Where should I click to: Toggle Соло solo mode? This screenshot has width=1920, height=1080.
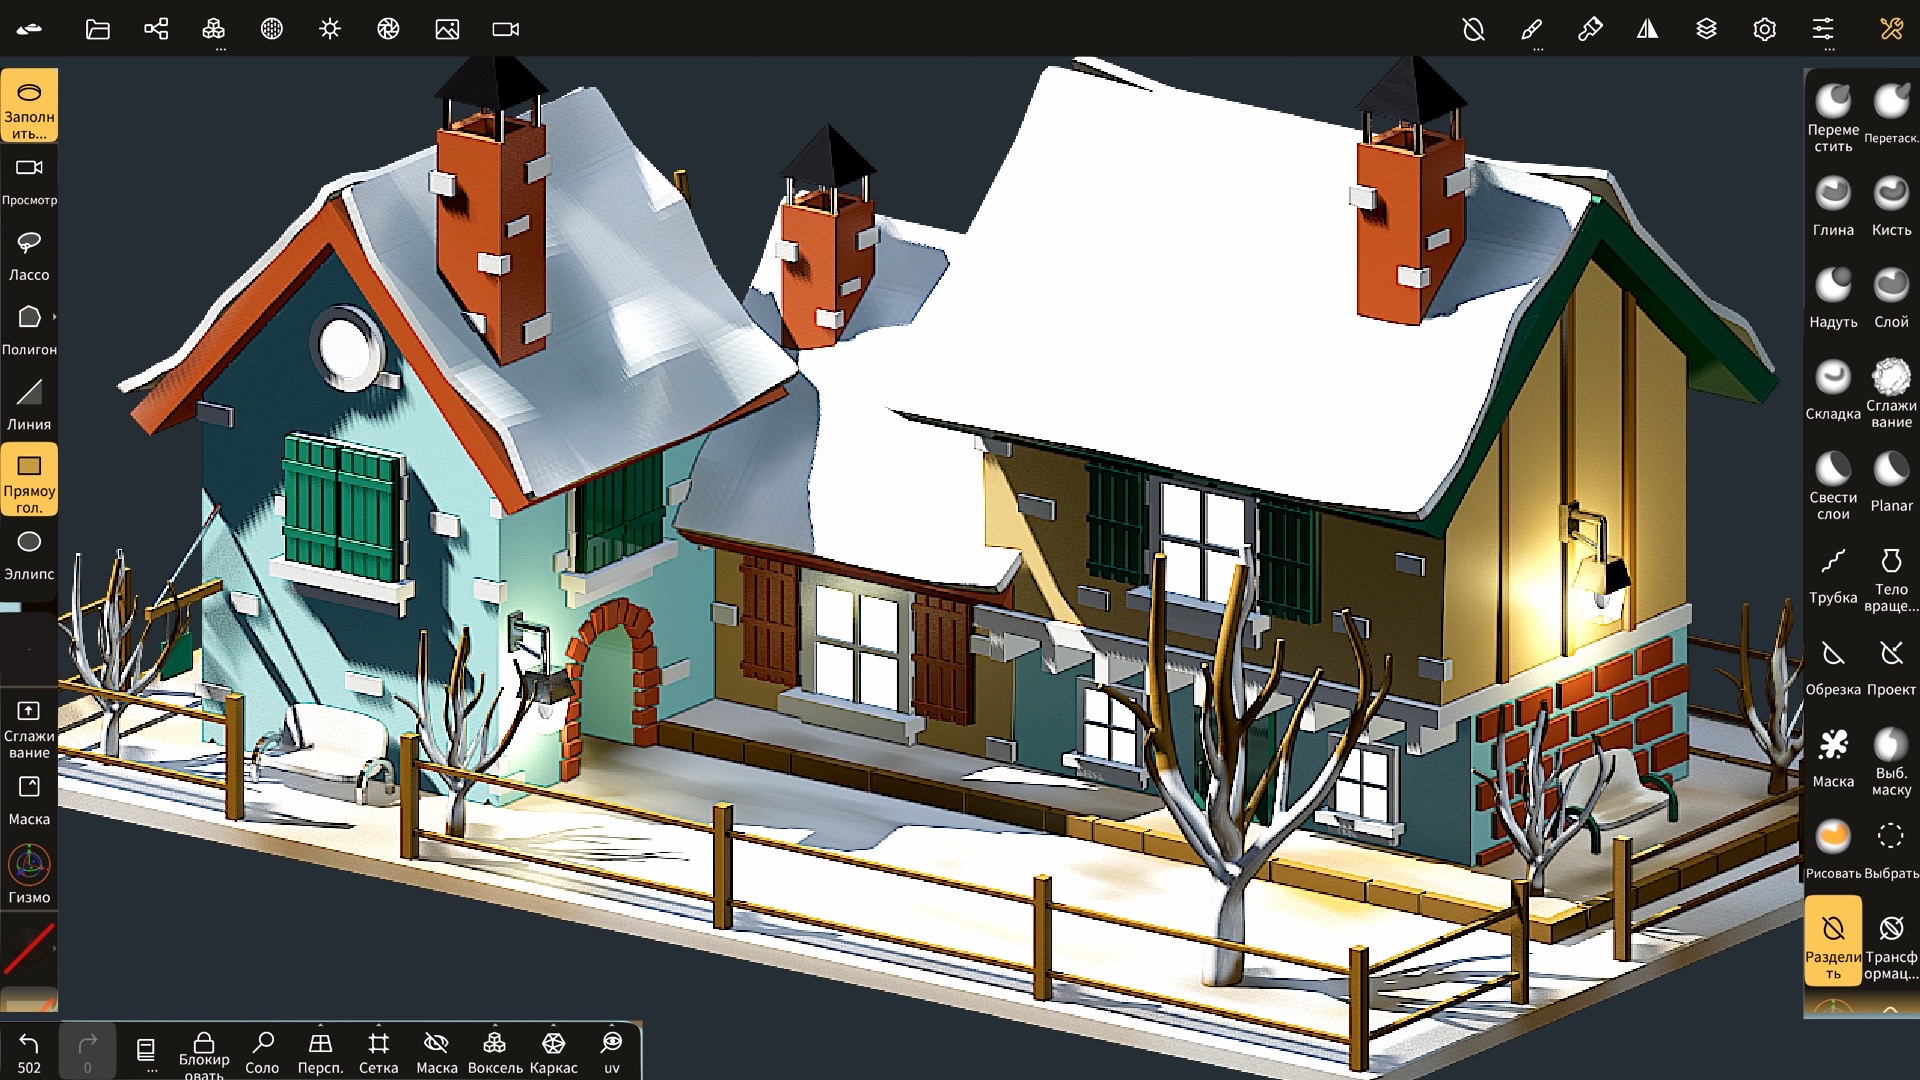point(262,1052)
